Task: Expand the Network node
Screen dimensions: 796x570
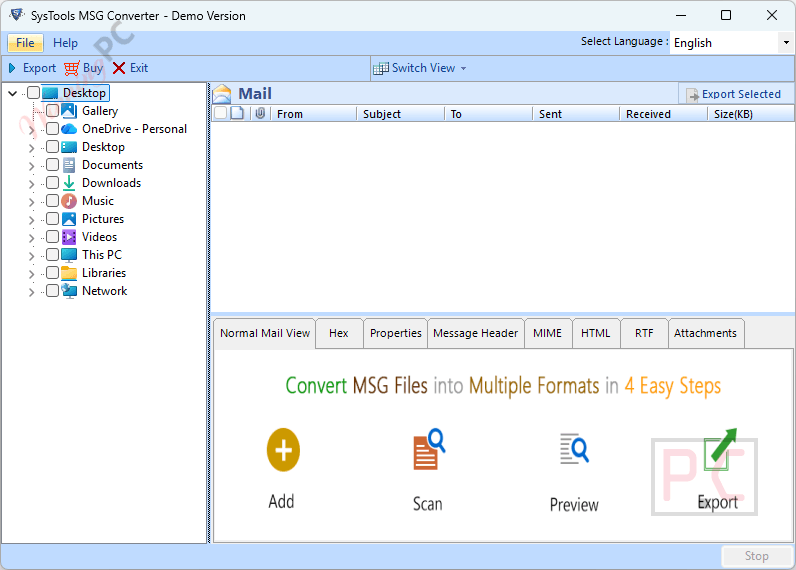Action: 31,292
